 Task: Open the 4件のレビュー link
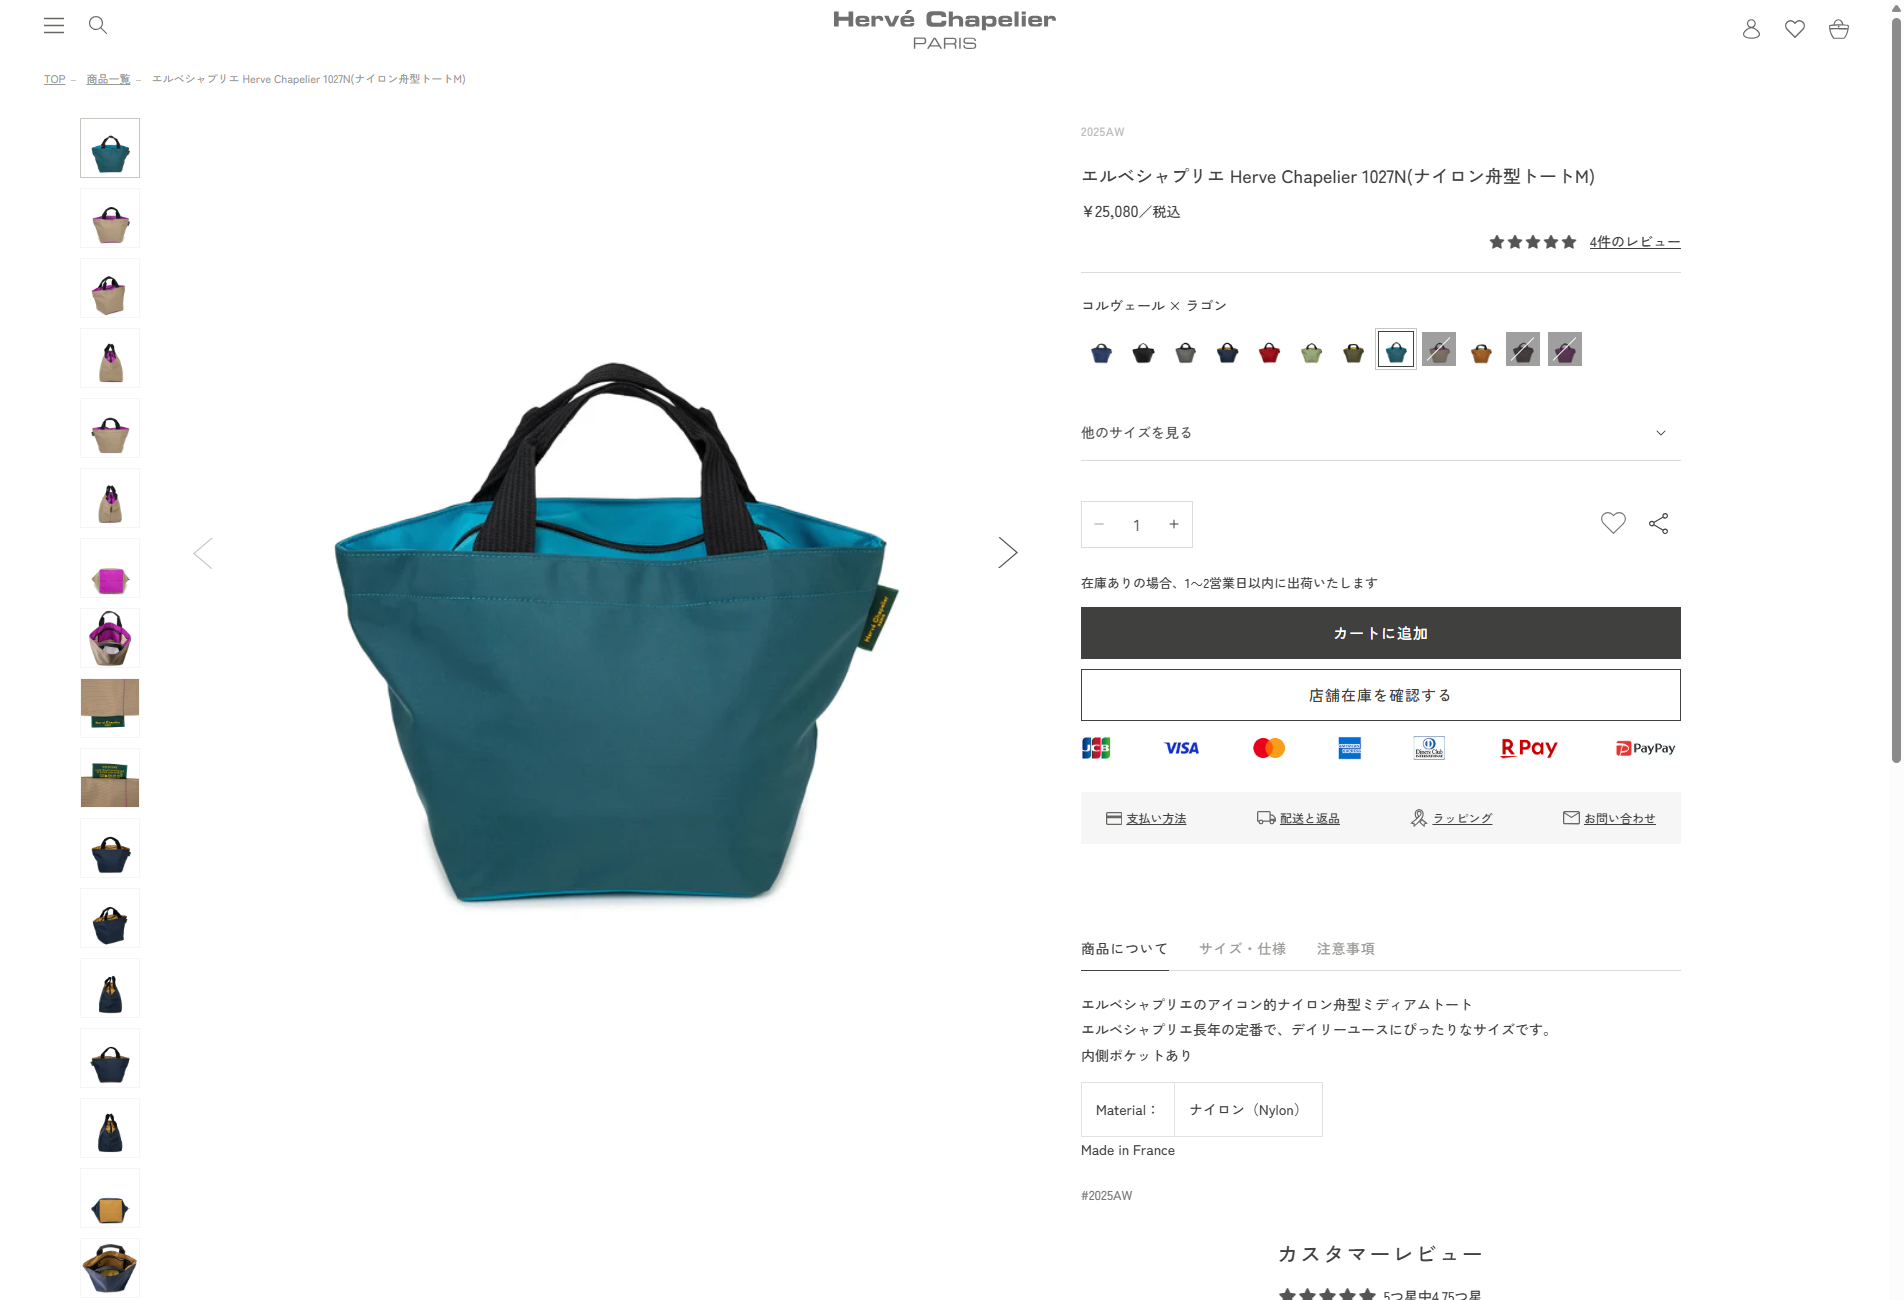pos(1635,242)
